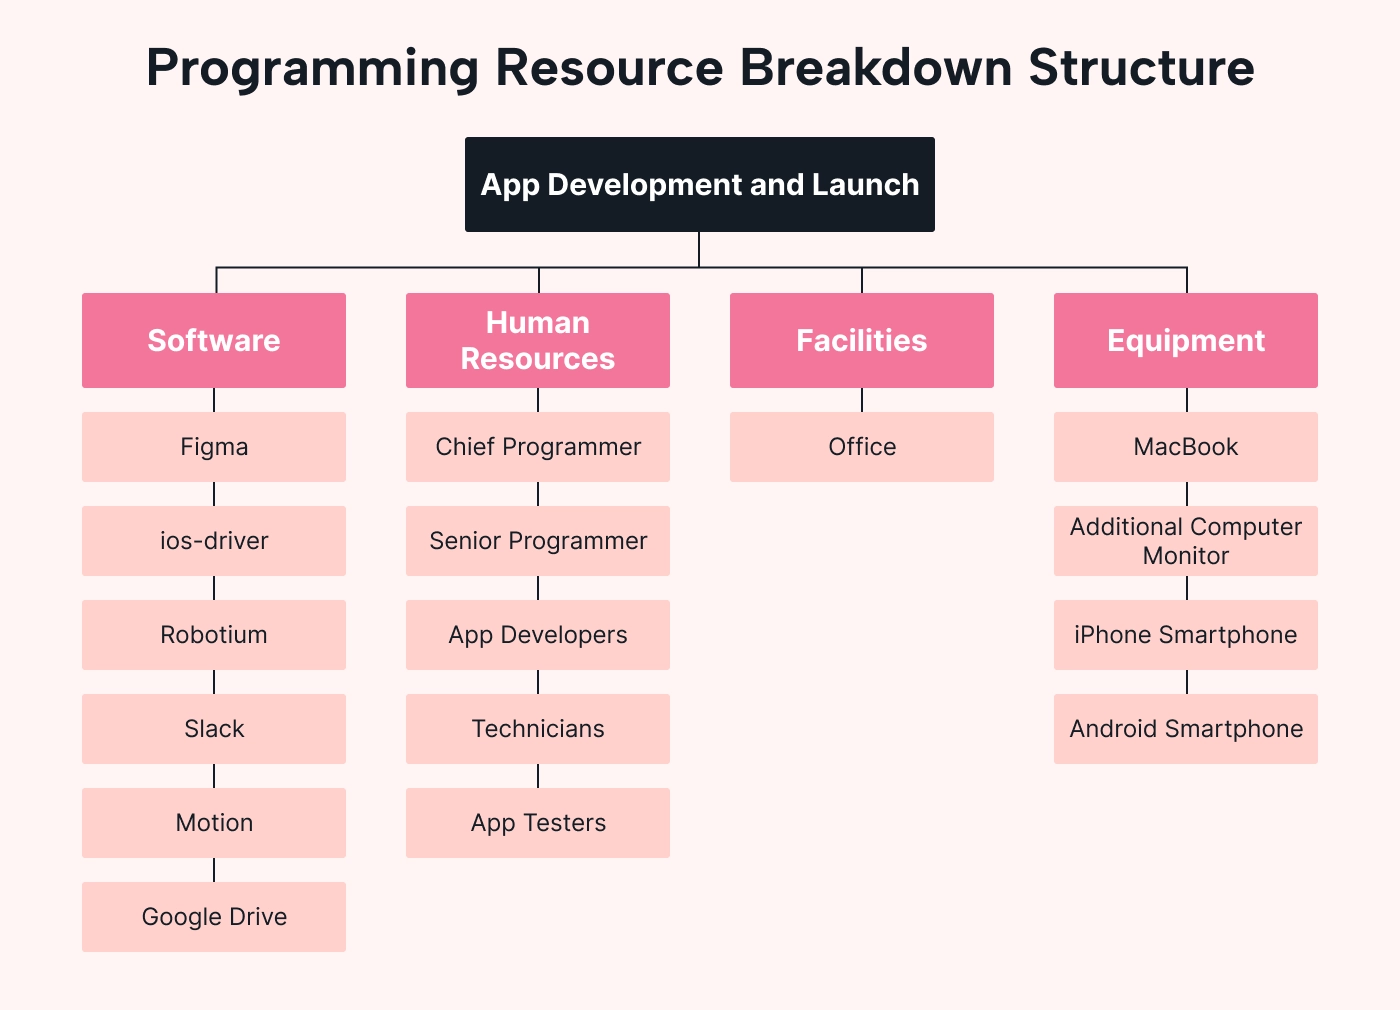This screenshot has width=1400, height=1010.
Task: Click the Slack node
Action: [x=214, y=729]
